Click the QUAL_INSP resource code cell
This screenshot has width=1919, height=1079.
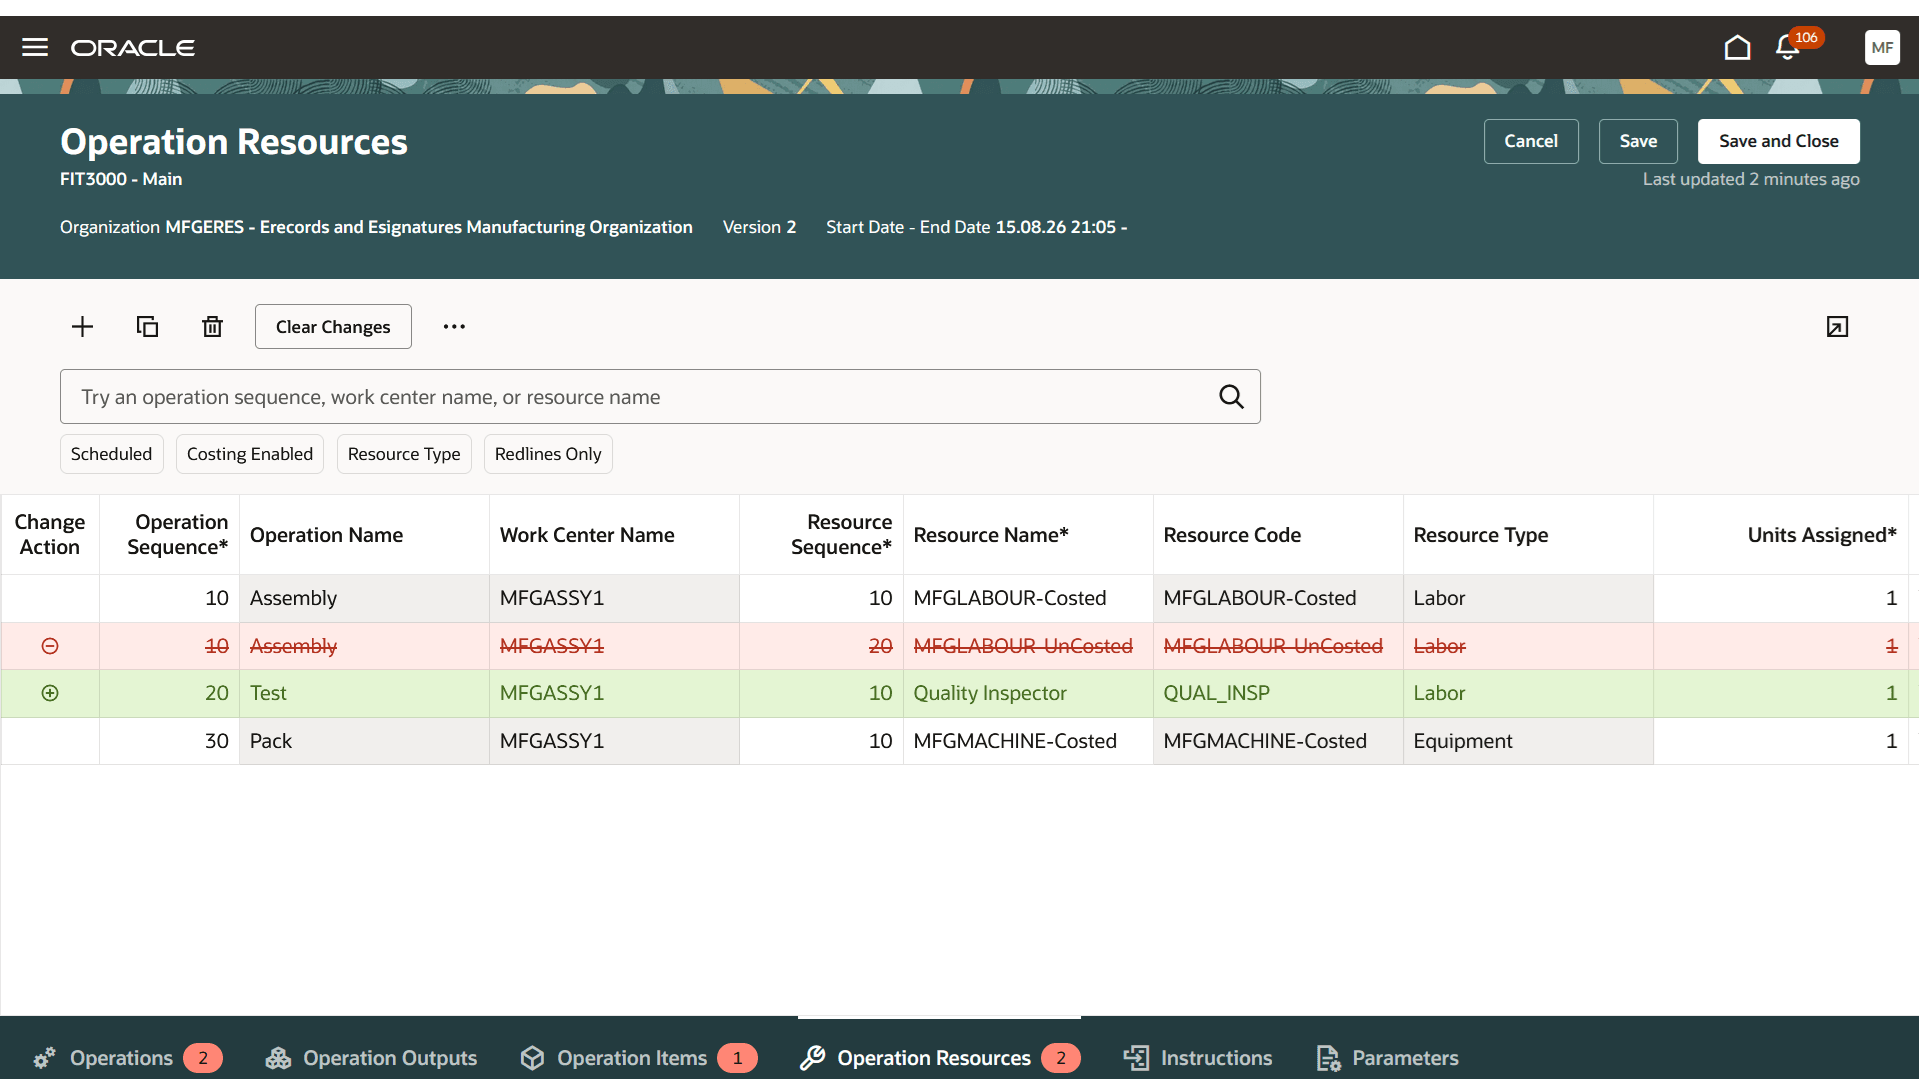click(1277, 693)
